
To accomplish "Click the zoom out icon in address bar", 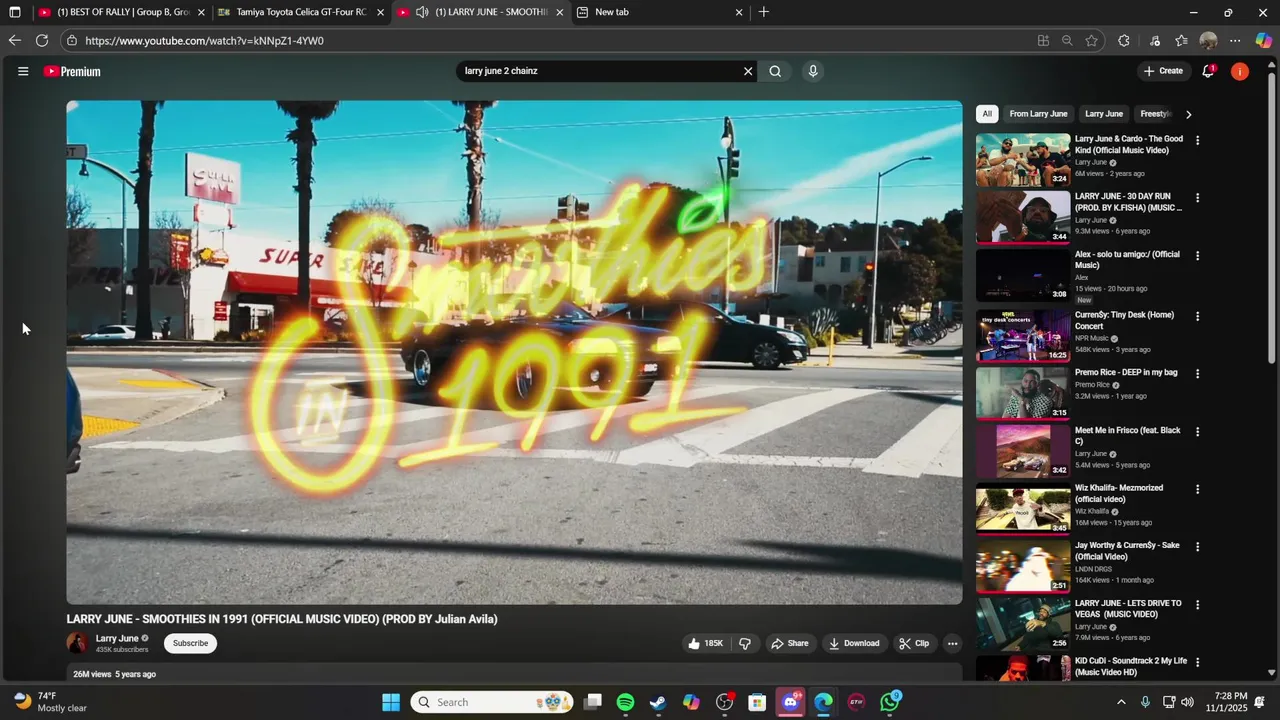I will (x=1067, y=41).
